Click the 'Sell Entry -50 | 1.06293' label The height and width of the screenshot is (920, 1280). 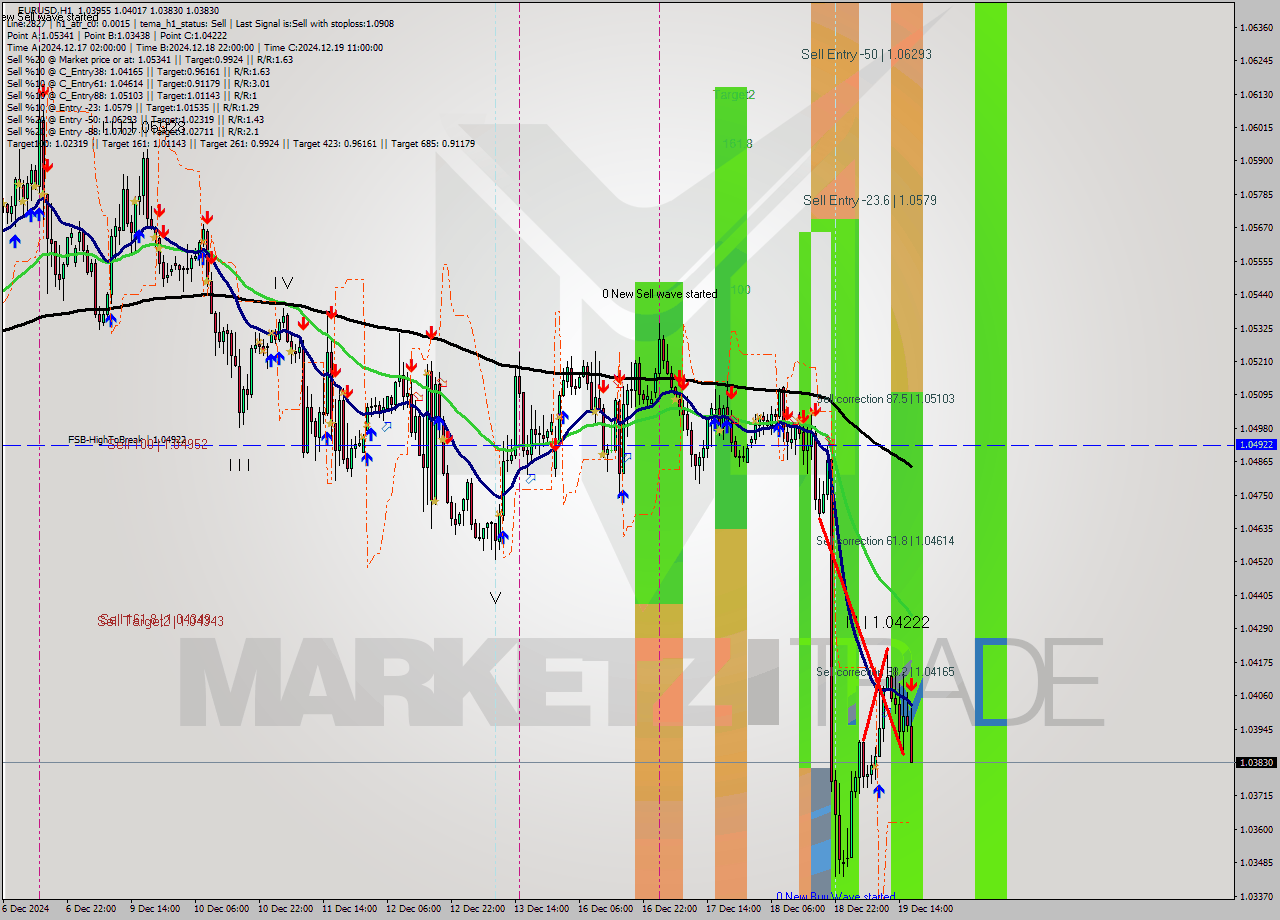[866, 54]
